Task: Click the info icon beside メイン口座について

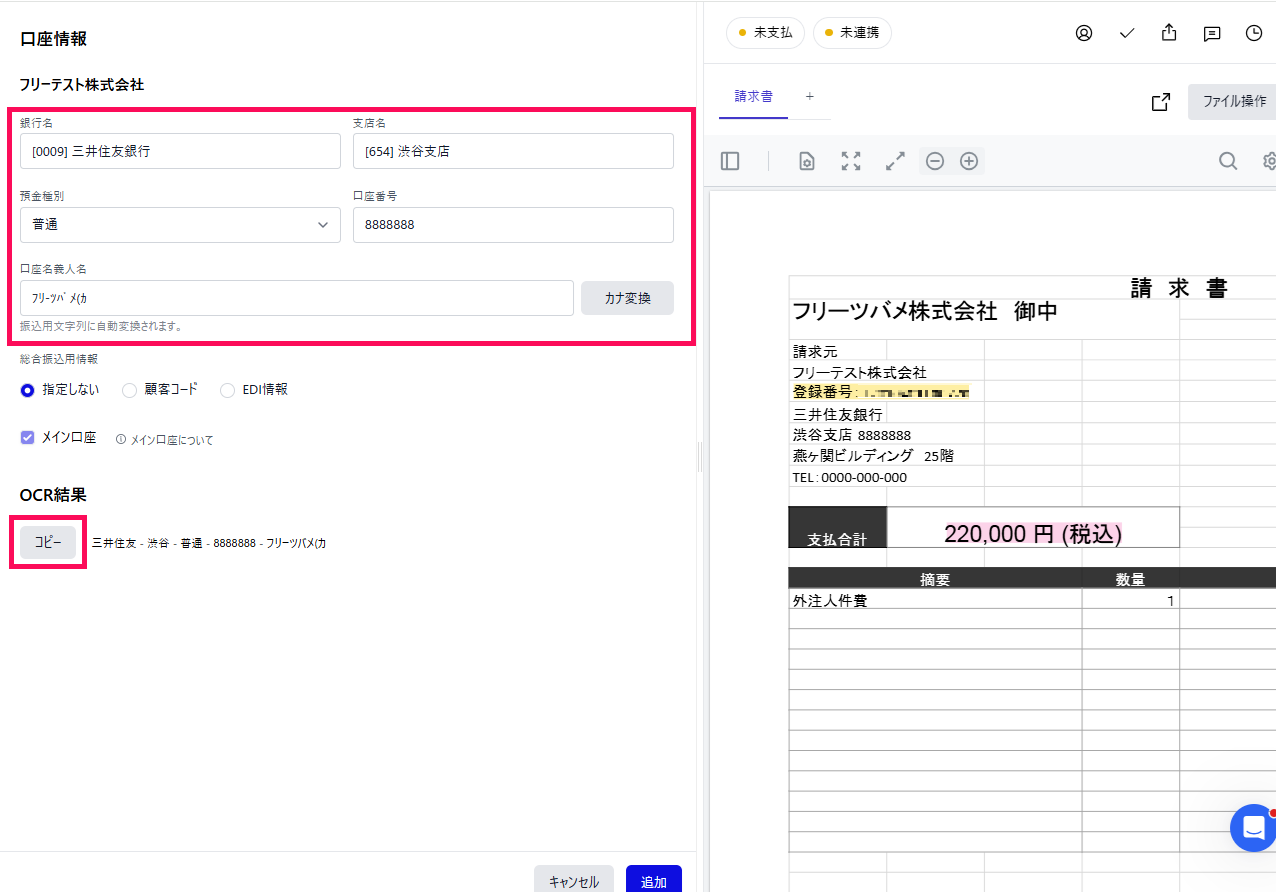Action: [121, 439]
